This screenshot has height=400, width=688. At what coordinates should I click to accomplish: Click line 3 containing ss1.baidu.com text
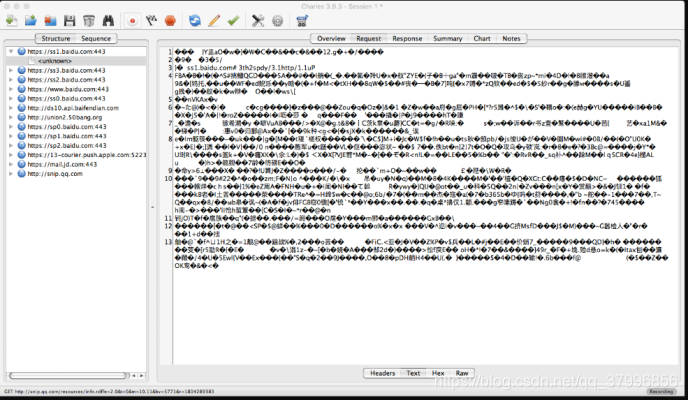click(x=245, y=68)
